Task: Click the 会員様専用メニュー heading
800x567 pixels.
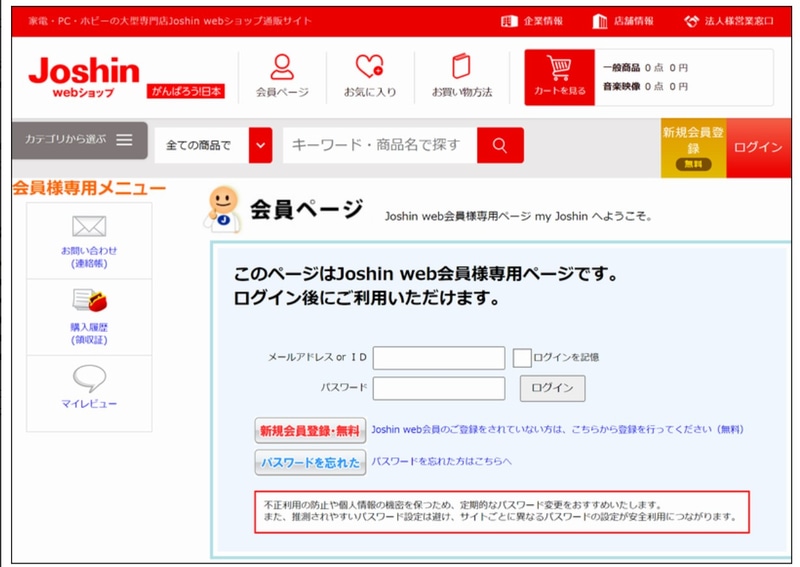Action: [89, 188]
